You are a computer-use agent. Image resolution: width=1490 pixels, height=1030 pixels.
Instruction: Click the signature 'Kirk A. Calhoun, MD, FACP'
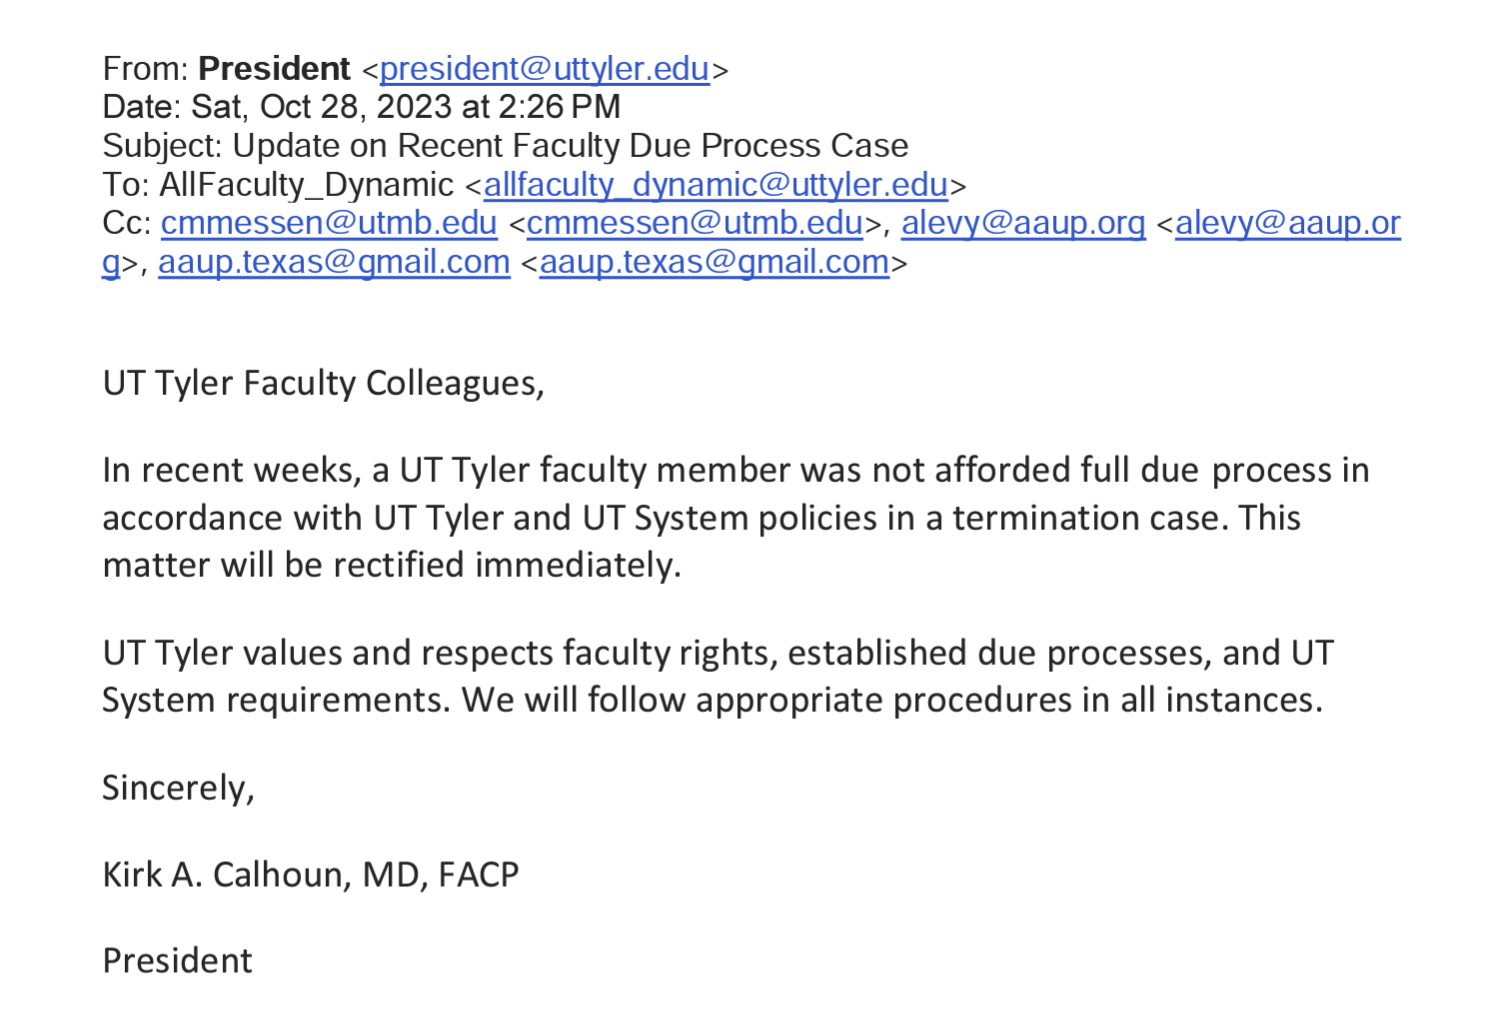(x=310, y=875)
